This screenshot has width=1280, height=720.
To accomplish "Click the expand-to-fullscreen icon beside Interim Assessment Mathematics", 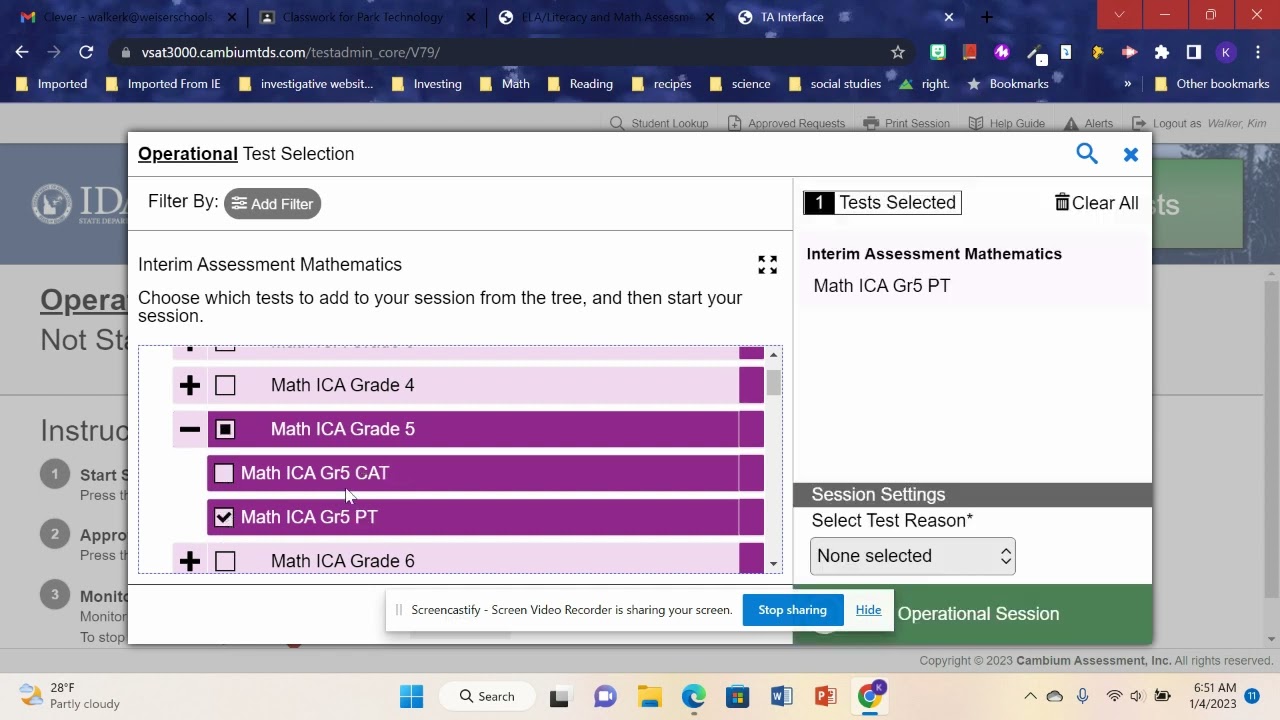I will pyautogui.click(x=767, y=265).
